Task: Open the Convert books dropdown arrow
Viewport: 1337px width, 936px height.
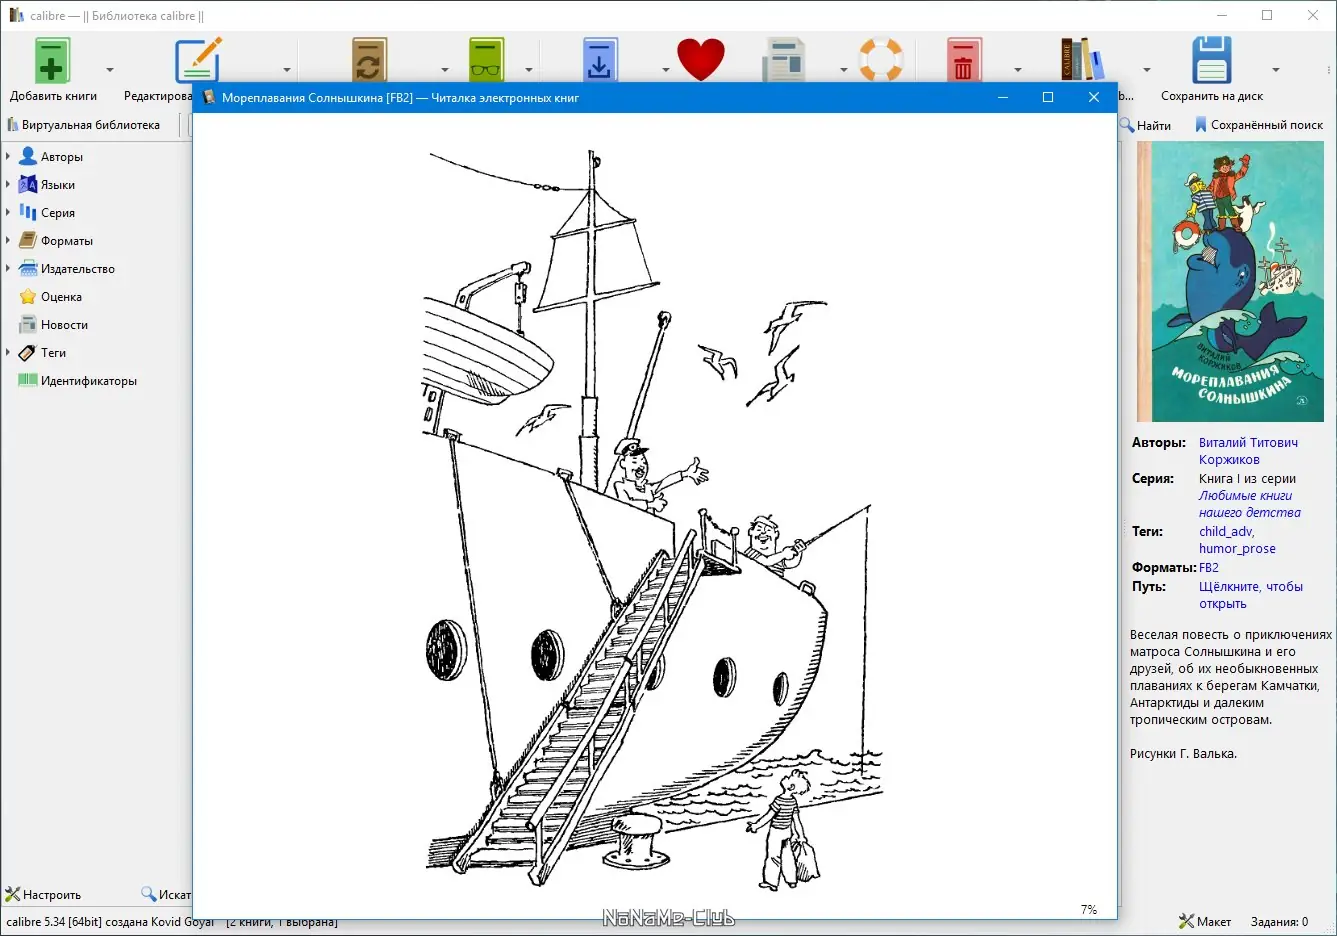Action: point(445,70)
